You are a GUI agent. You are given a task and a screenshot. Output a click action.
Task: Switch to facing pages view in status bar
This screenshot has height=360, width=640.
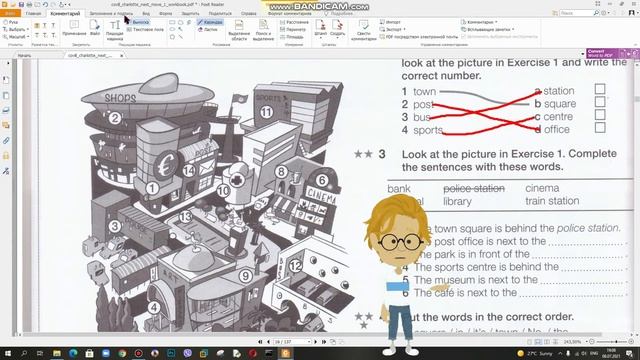pos(547,342)
